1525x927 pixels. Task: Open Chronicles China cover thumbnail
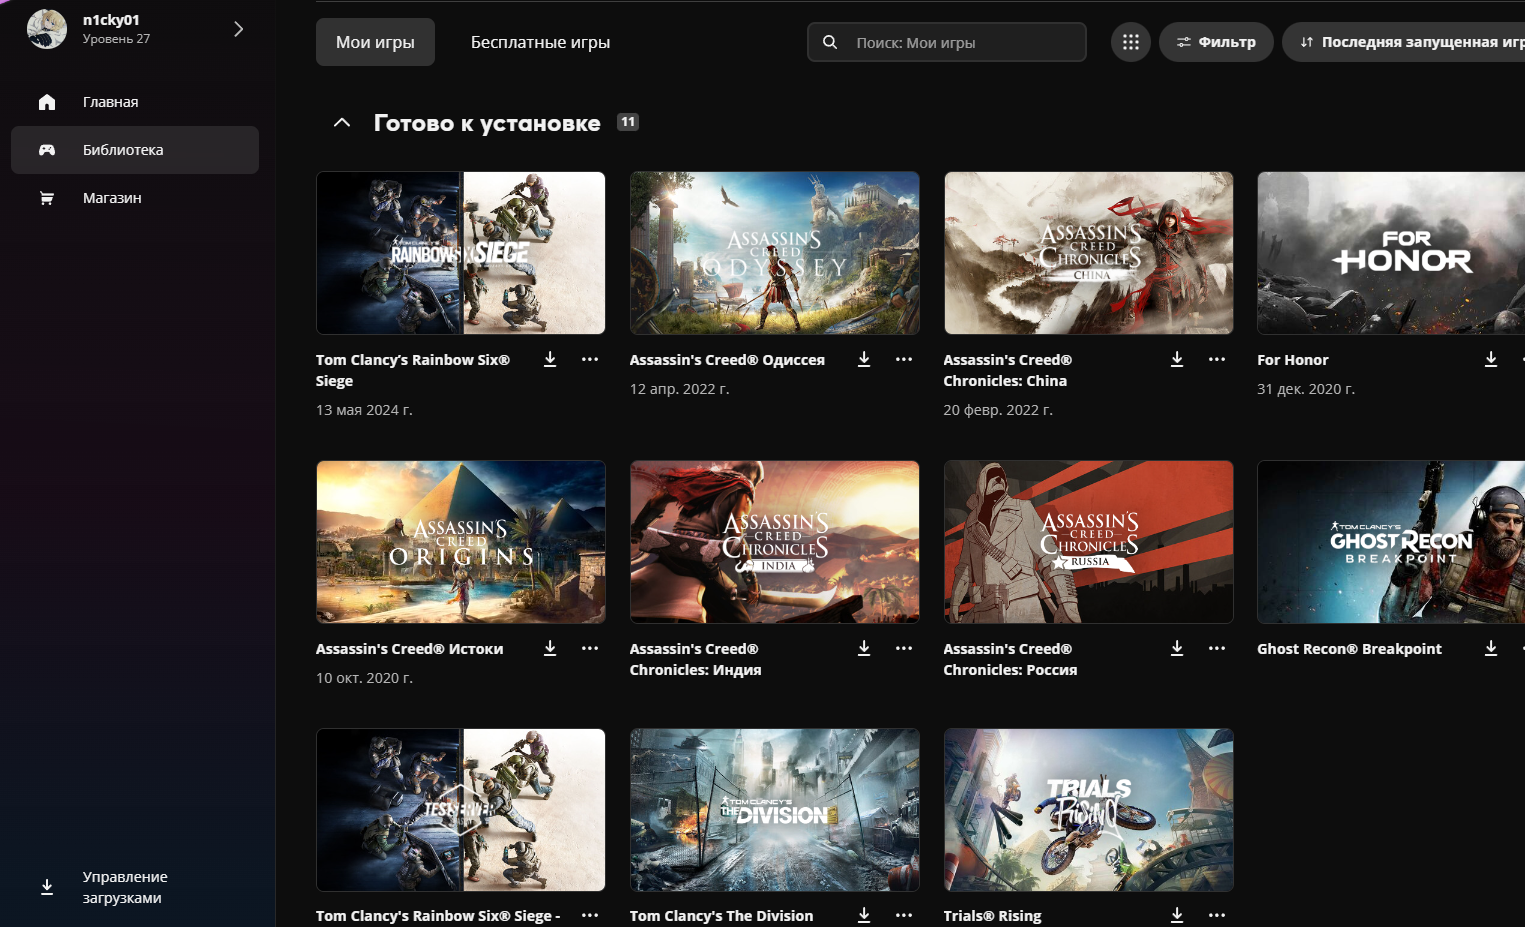pyautogui.click(x=1089, y=253)
